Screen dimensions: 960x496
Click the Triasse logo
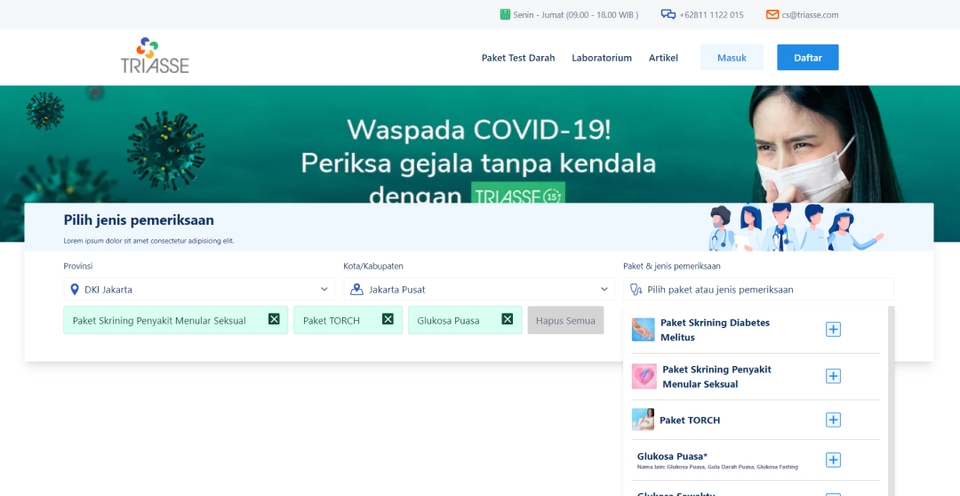(155, 55)
